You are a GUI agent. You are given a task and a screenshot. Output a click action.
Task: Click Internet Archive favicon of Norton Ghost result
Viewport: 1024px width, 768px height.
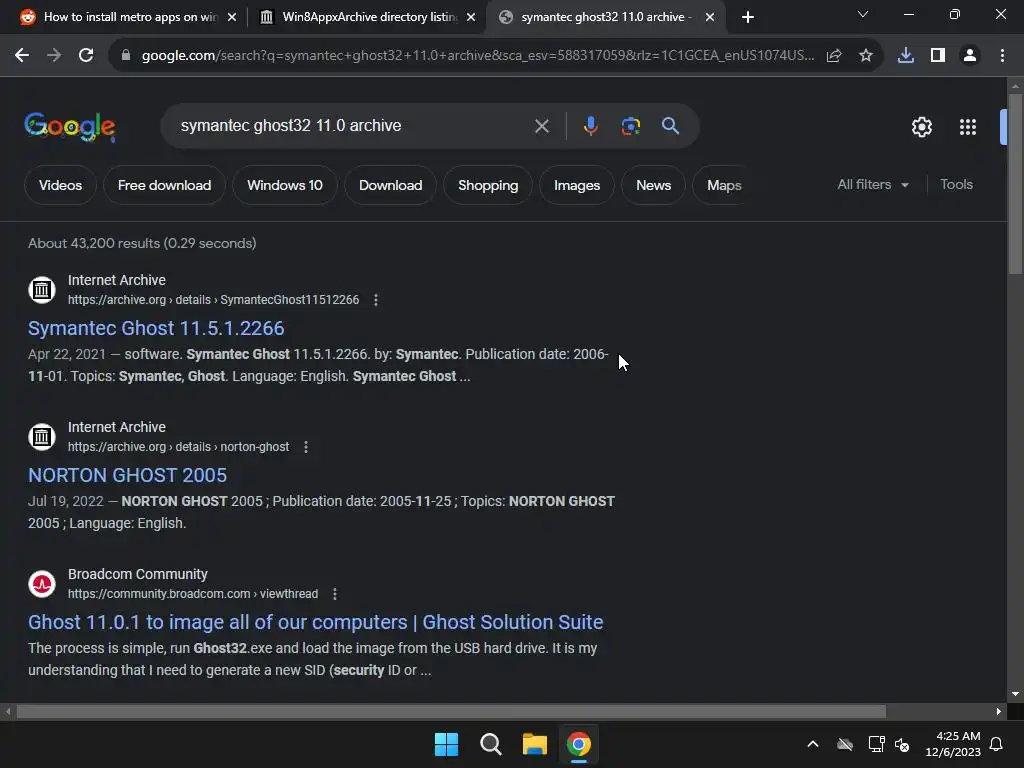(42, 436)
